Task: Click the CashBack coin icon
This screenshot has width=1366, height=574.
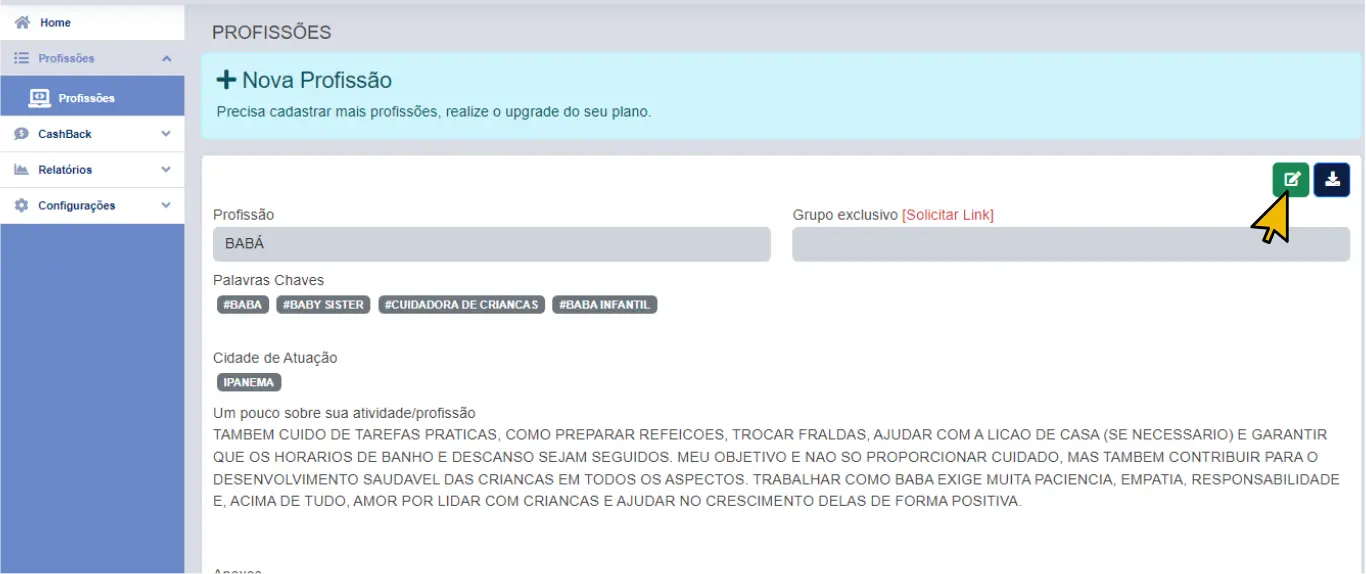Action: click(x=22, y=134)
